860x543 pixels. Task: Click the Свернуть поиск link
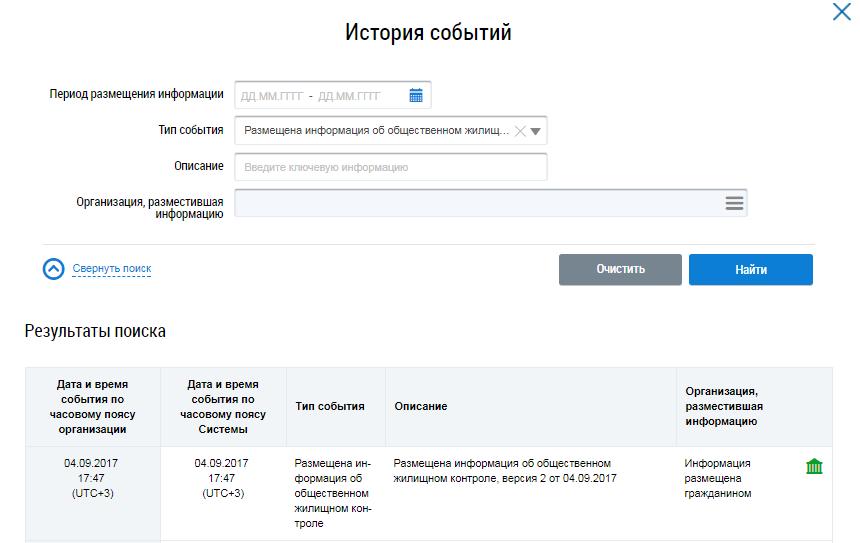click(112, 269)
